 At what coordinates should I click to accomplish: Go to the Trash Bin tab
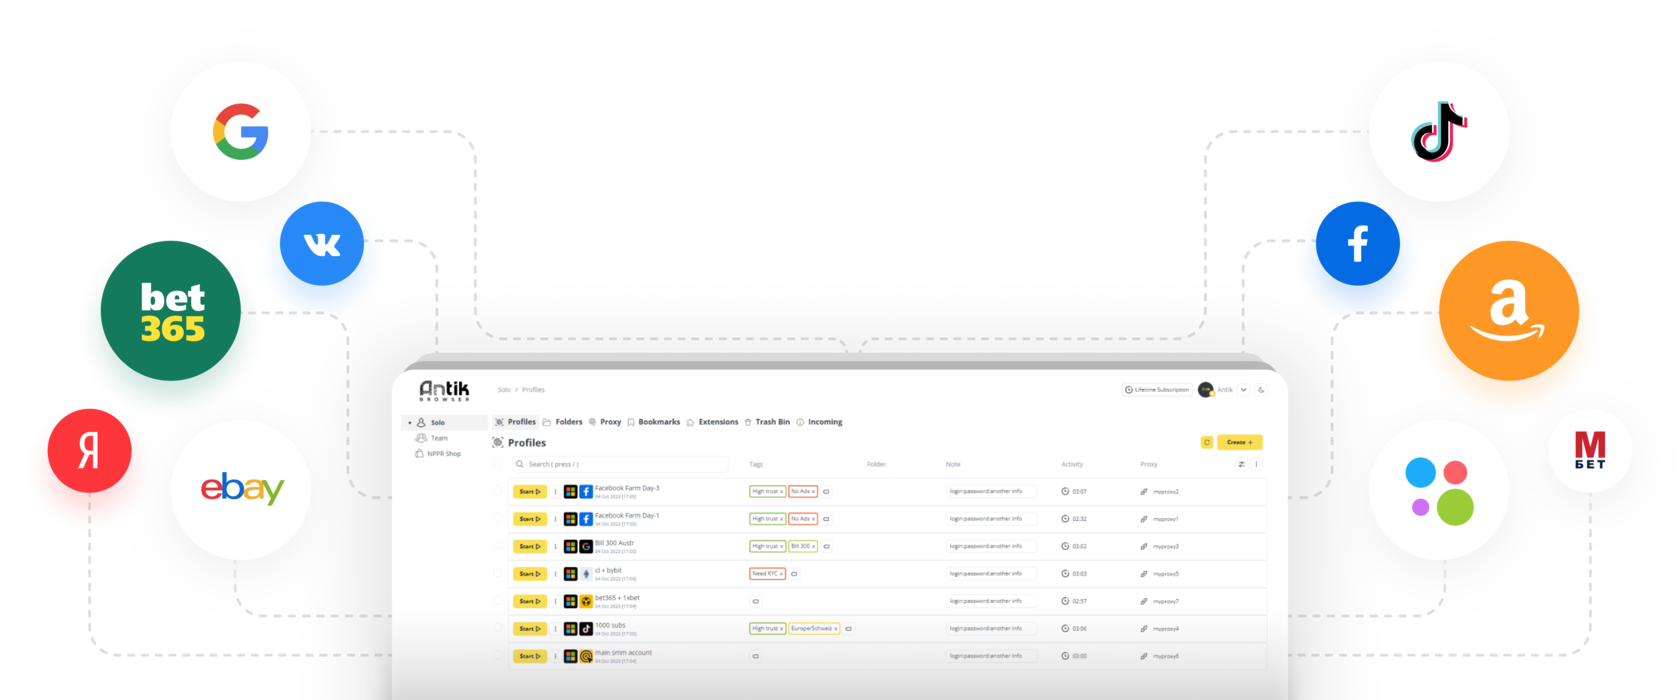tap(767, 422)
